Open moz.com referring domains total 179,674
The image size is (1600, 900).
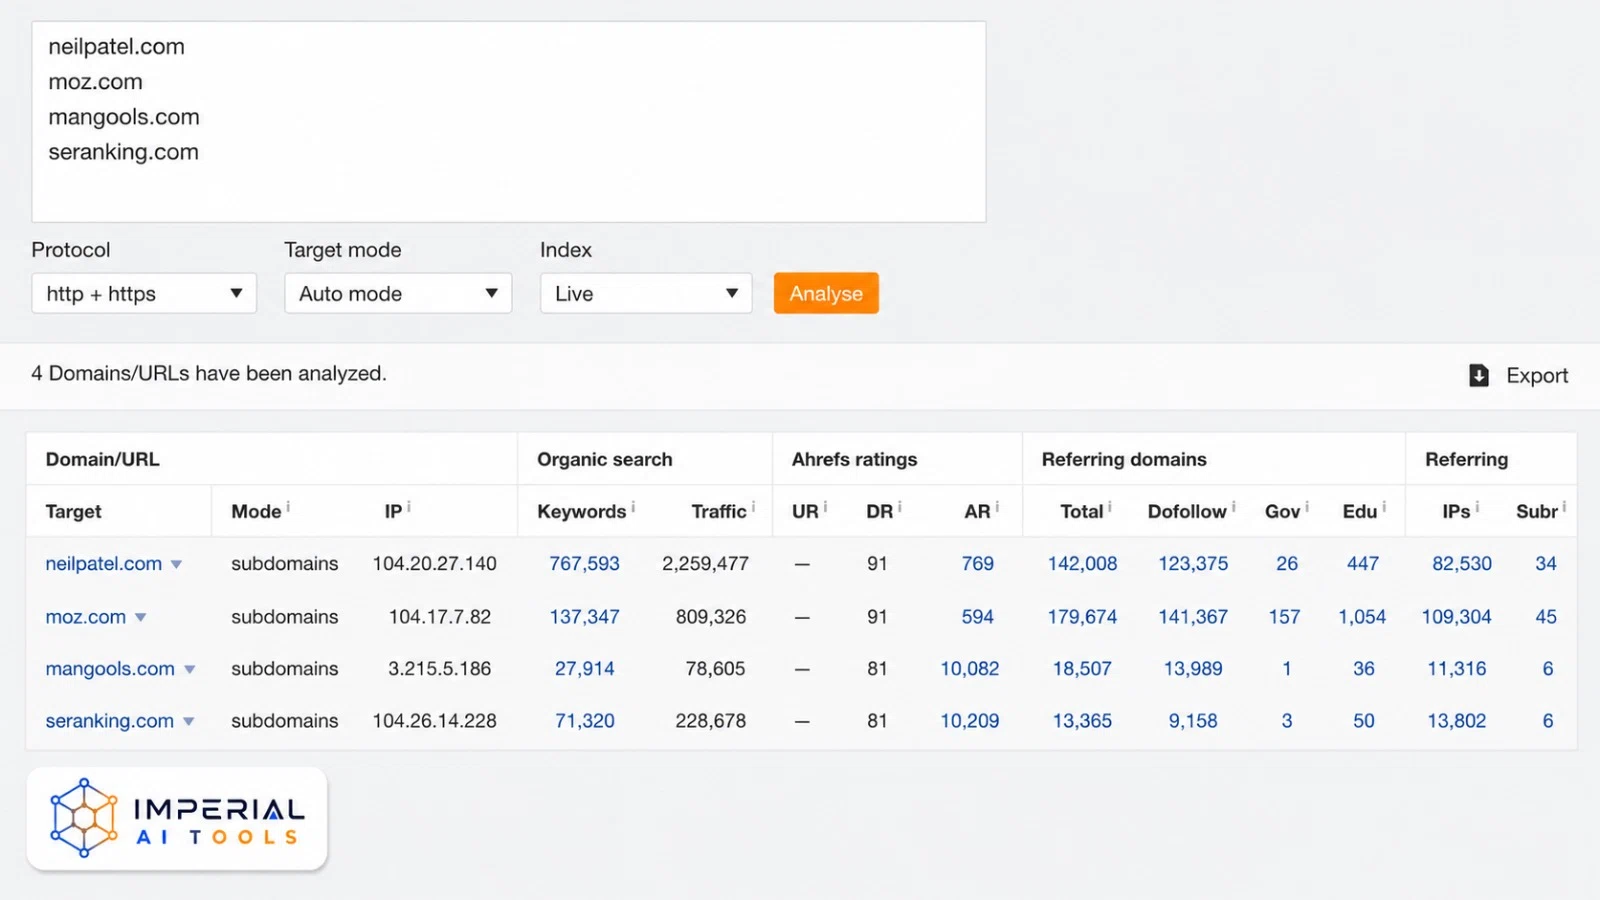click(1082, 616)
